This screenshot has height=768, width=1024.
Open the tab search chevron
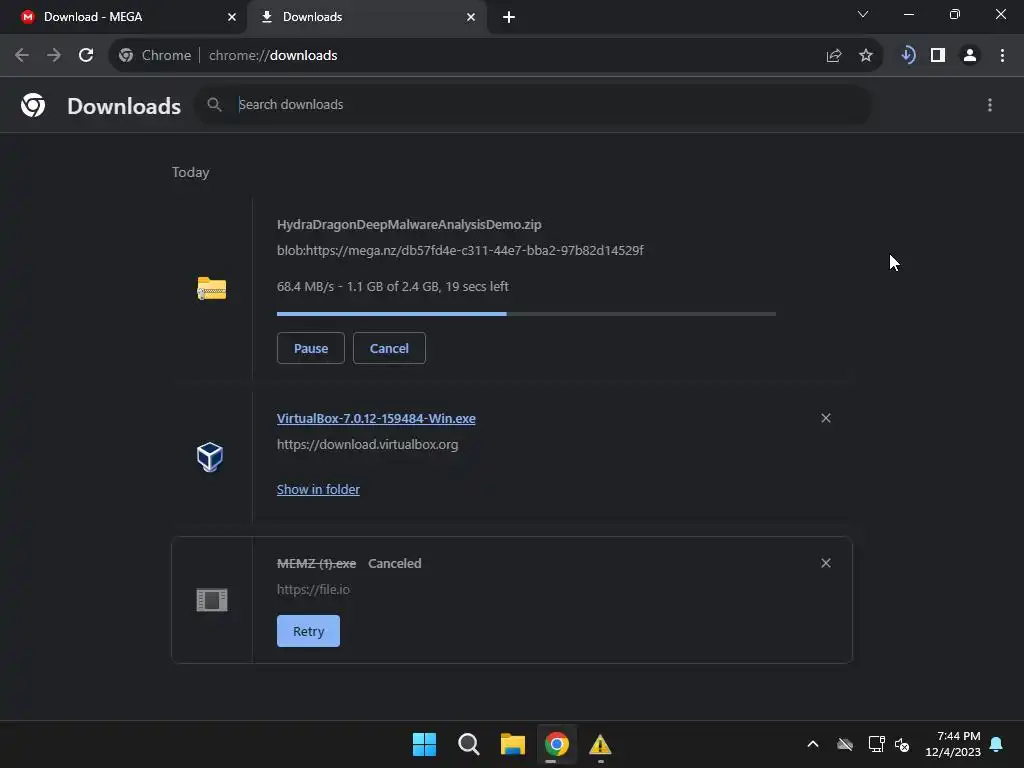pyautogui.click(x=863, y=14)
